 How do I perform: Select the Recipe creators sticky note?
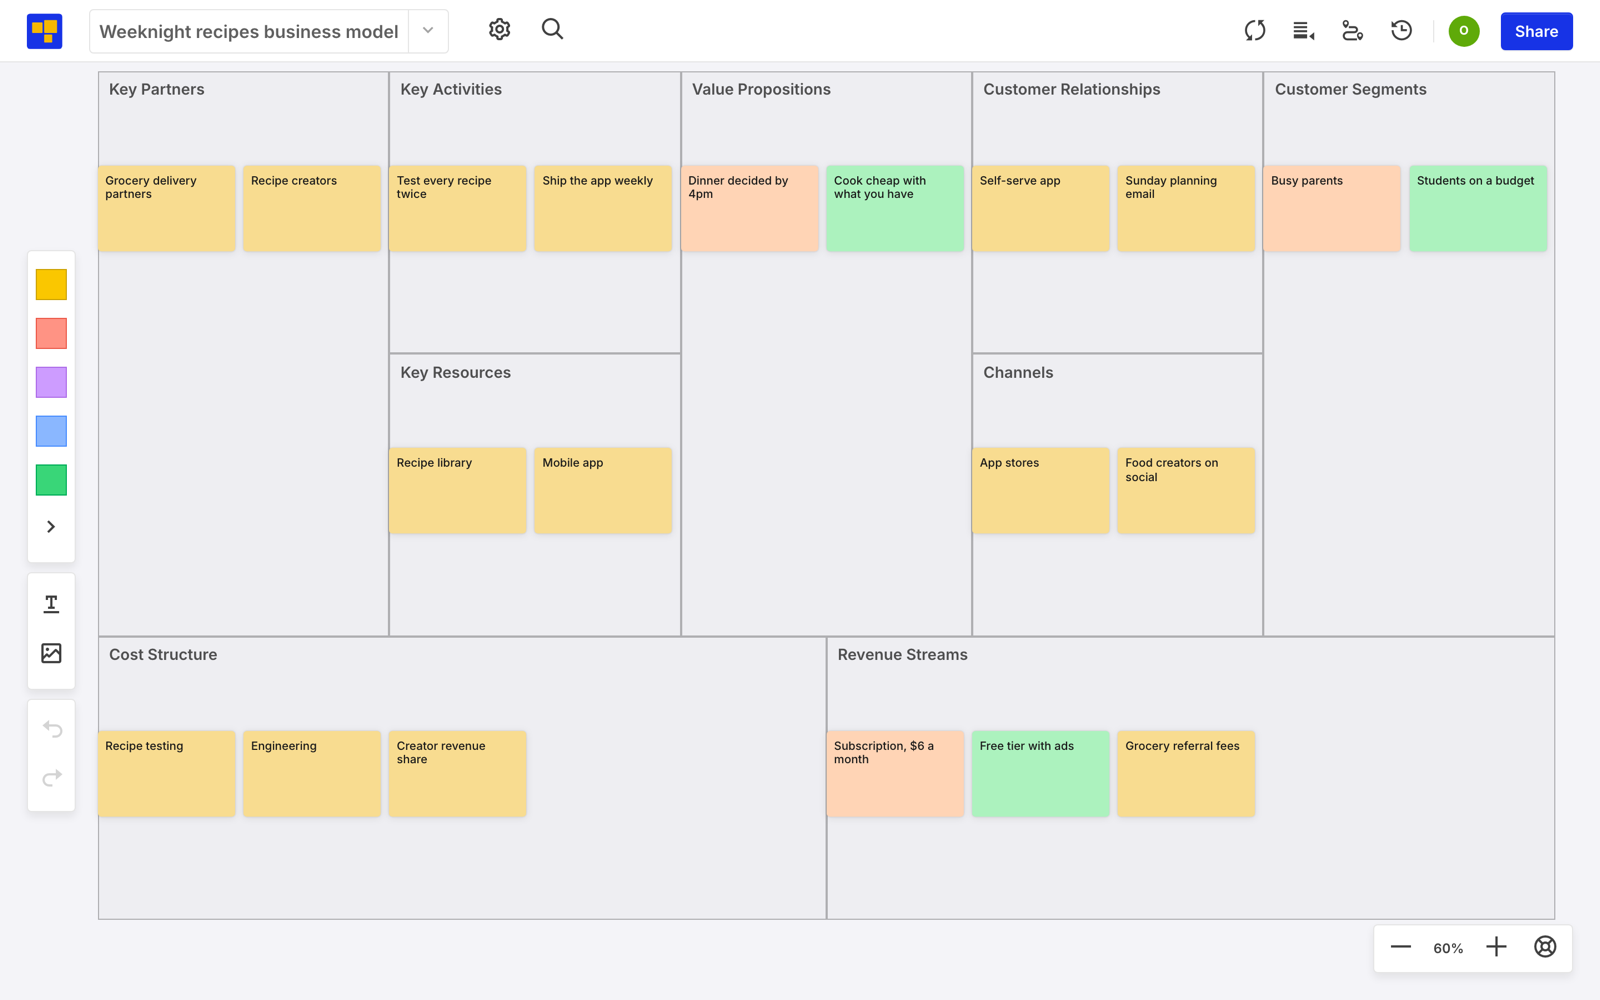point(312,208)
